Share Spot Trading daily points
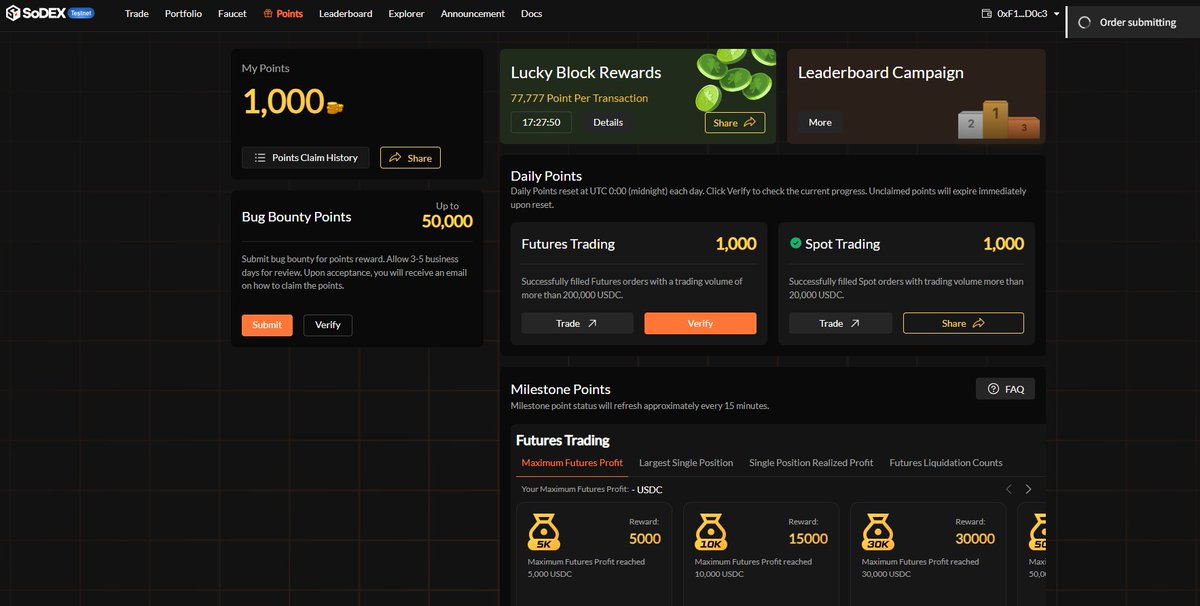The height and width of the screenshot is (606, 1200). pos(963,323)
